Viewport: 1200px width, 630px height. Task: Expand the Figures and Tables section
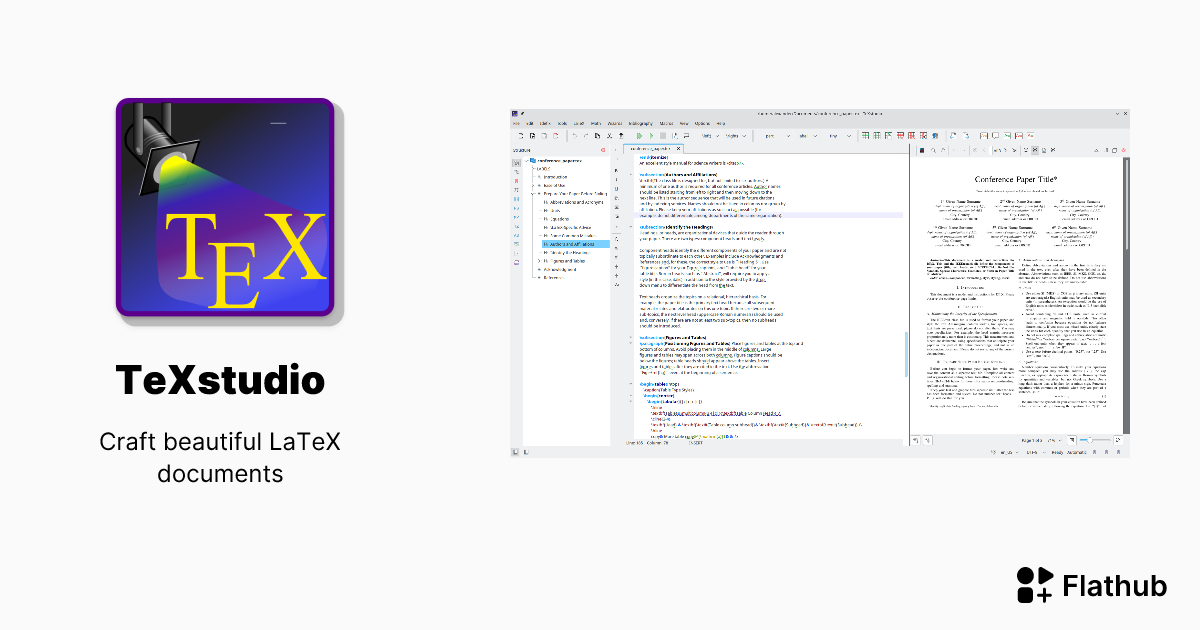pos(539,261)
